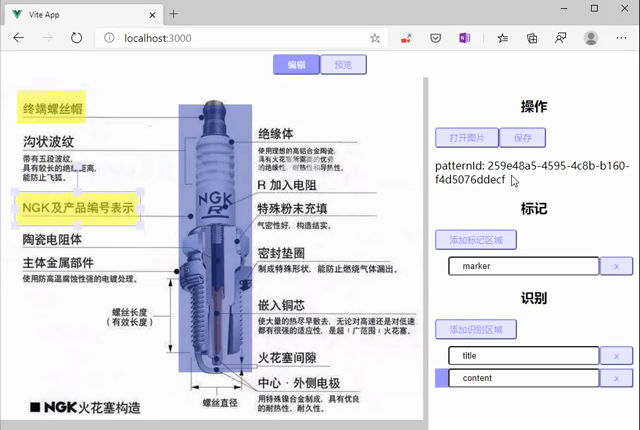Click the 火花塞间隙 label
The width and height of the screenshot is (640, 430).
tap(287, 358)
